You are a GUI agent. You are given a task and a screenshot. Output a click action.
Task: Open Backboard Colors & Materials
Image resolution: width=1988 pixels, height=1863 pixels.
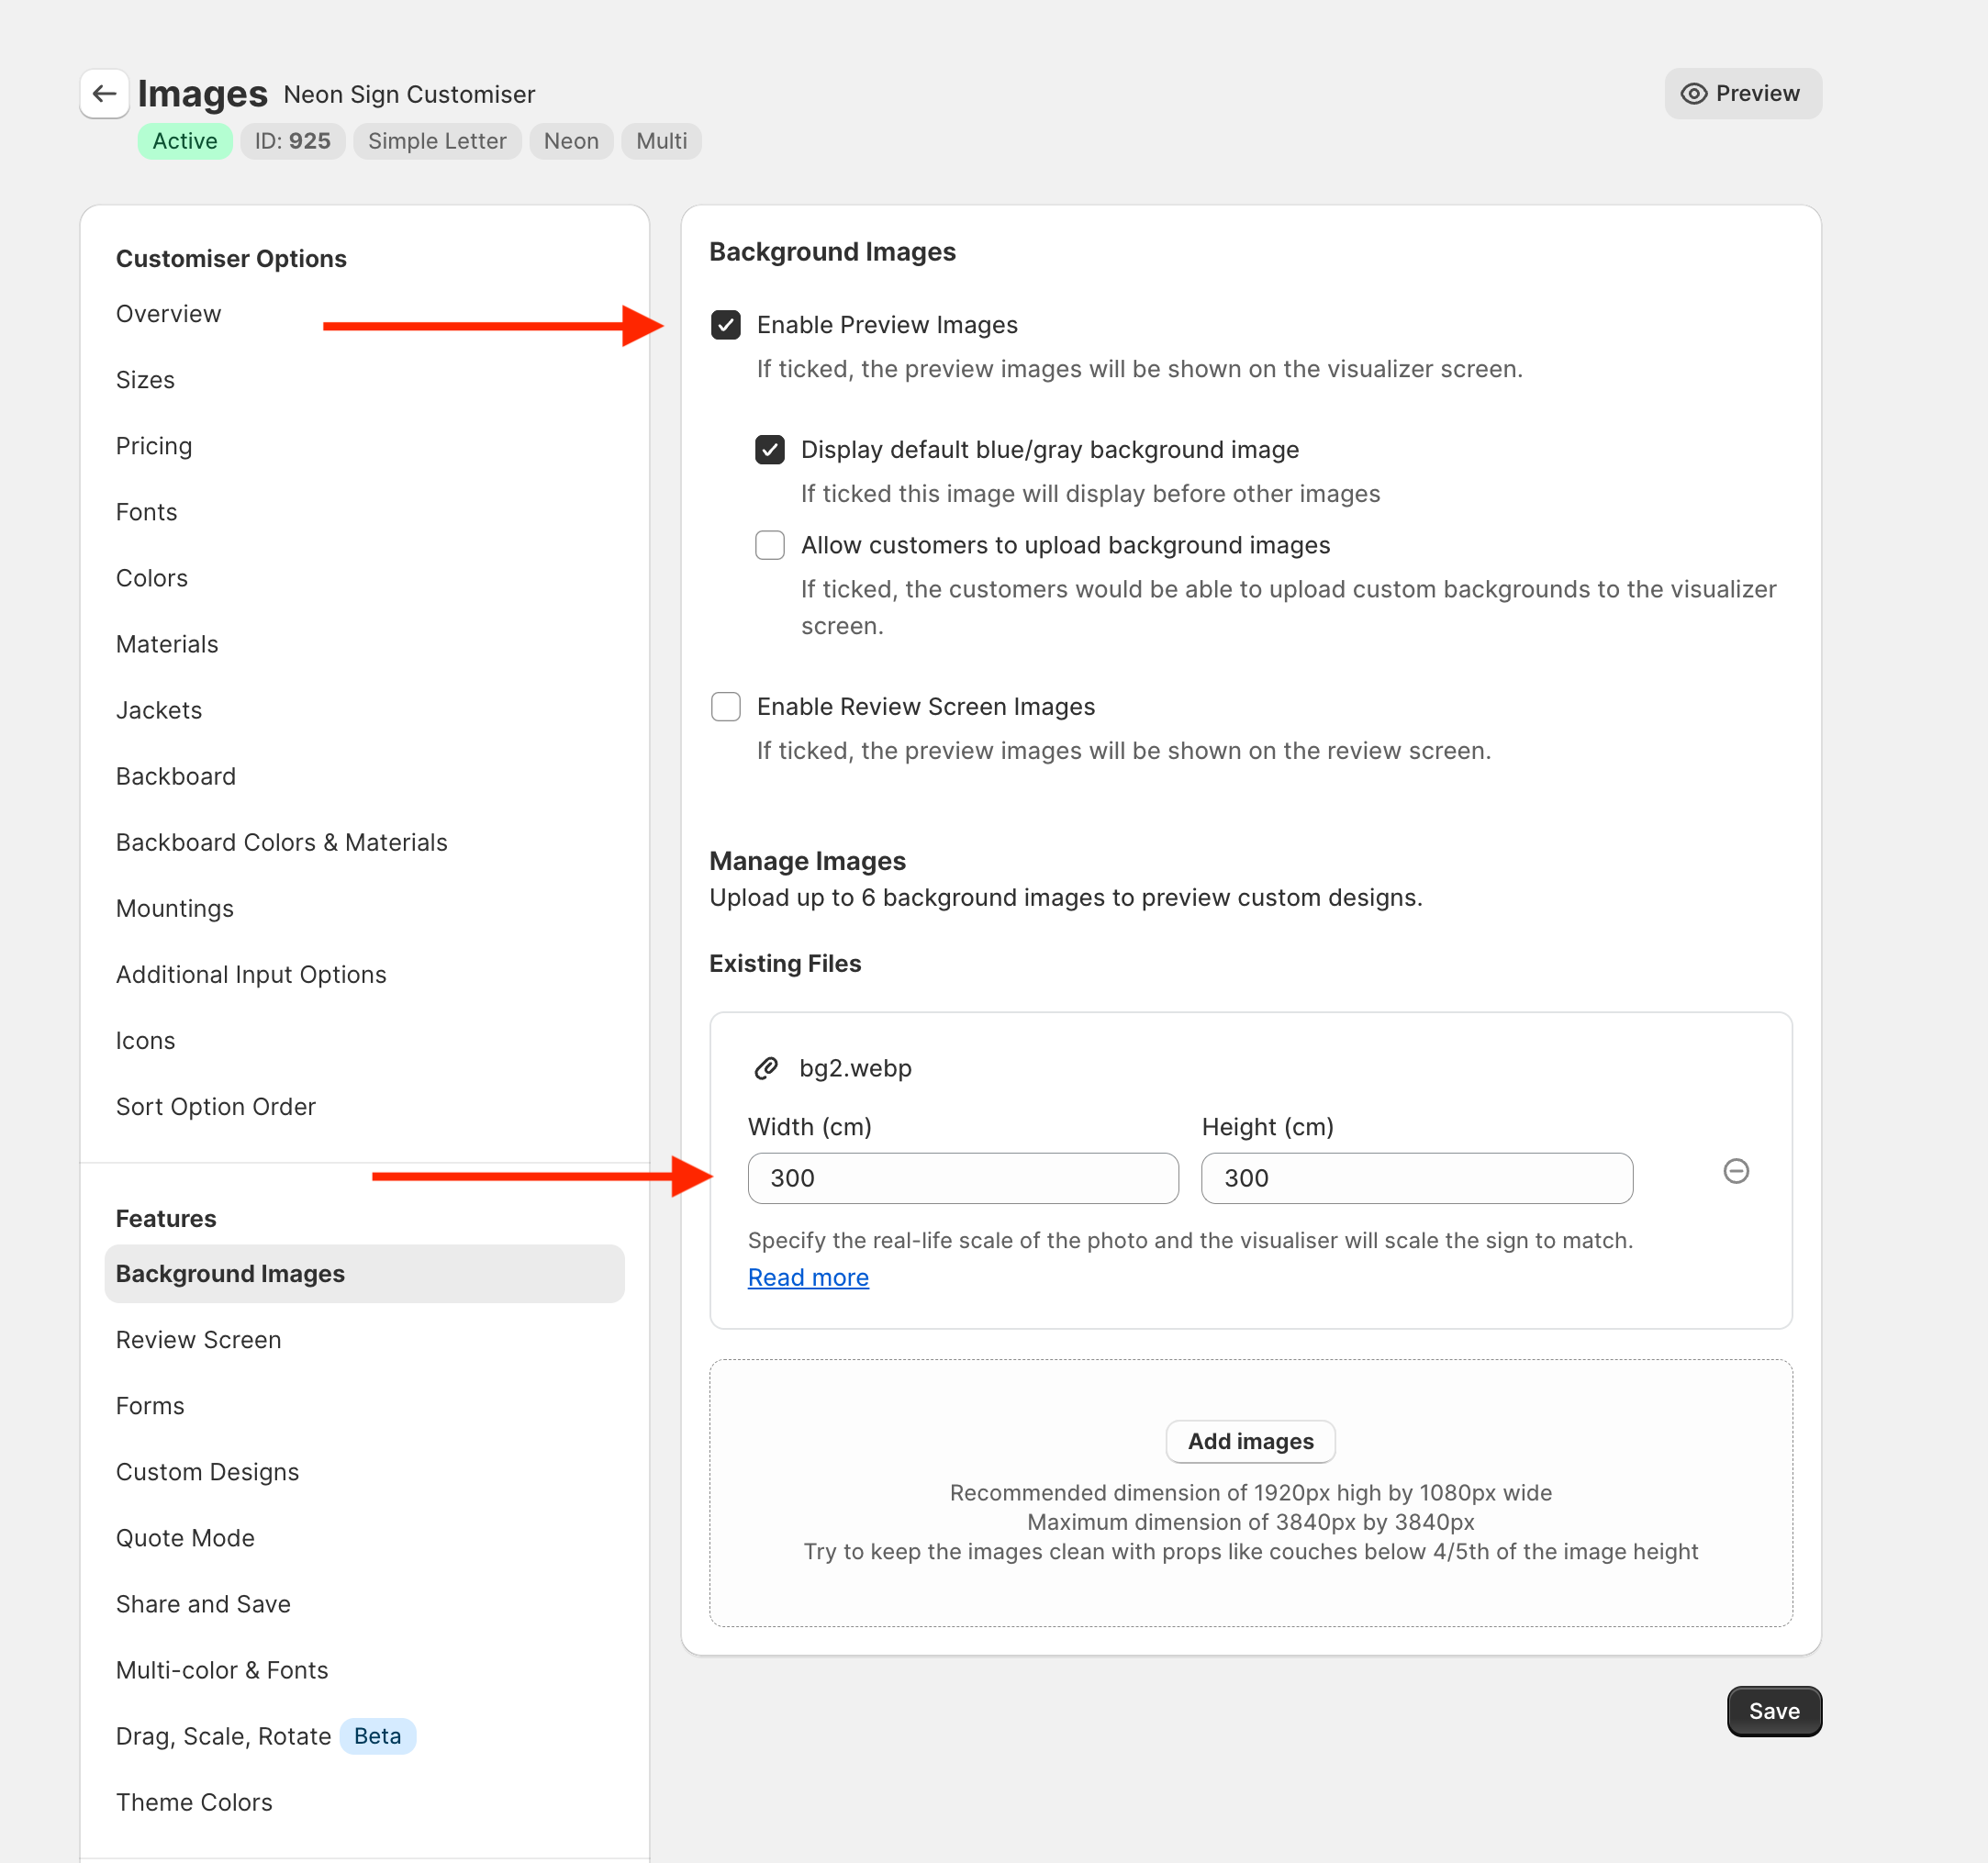(x=281, y=842)
